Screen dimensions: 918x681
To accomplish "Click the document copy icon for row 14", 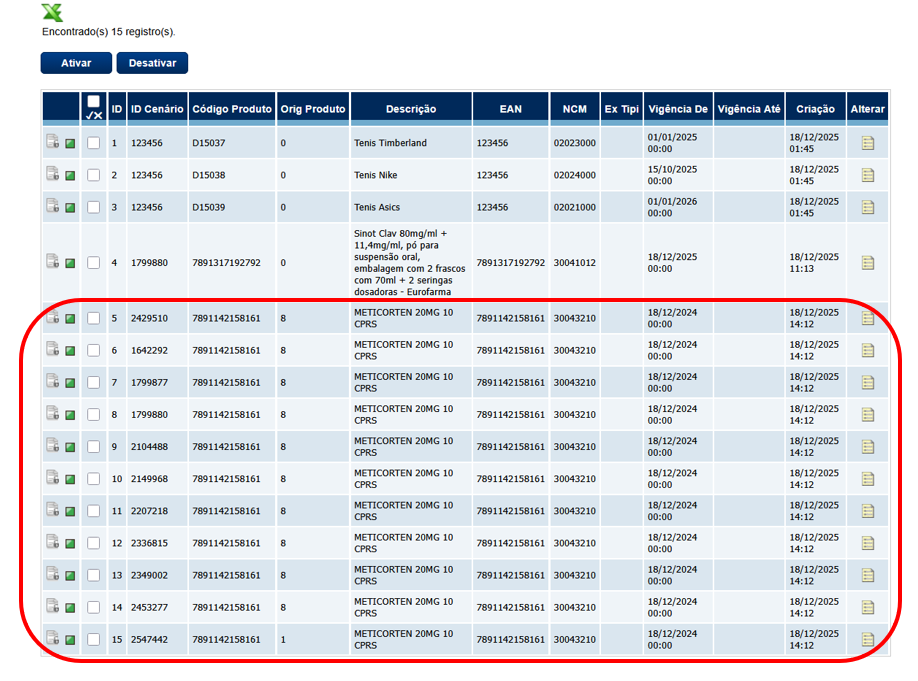I will coord(53,605).
